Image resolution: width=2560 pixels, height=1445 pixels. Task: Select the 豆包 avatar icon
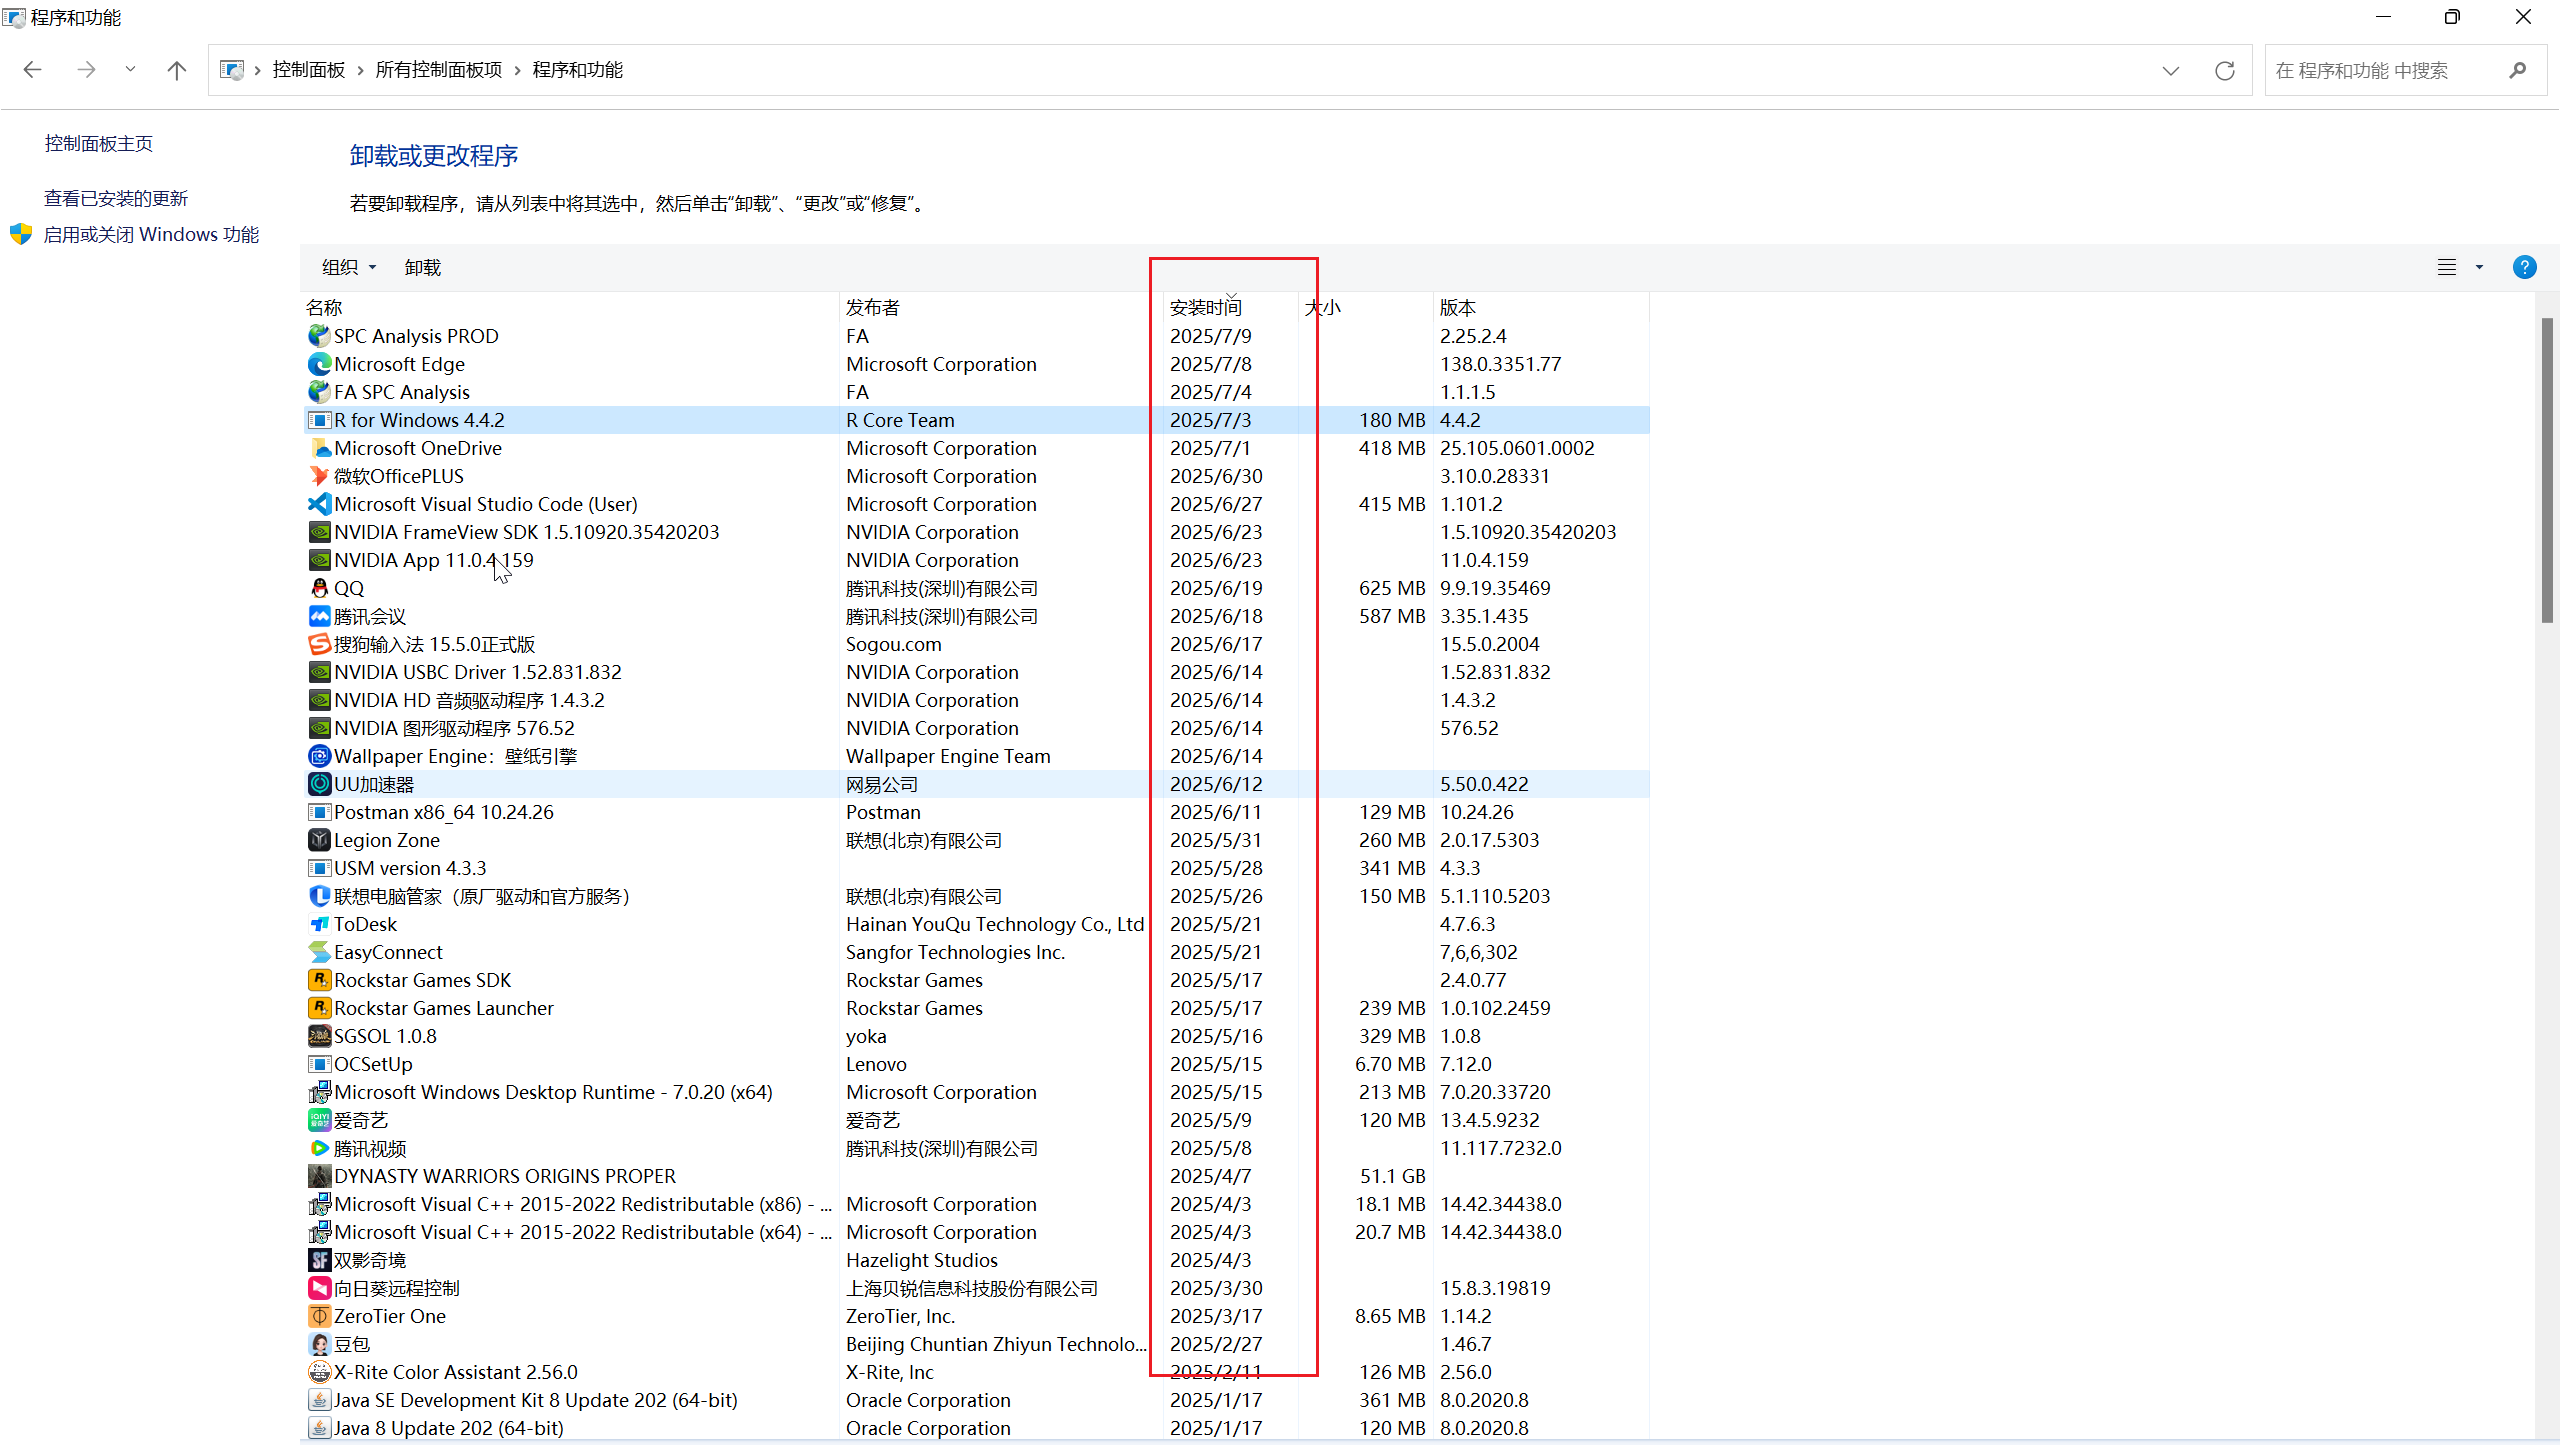(319, 1344)
